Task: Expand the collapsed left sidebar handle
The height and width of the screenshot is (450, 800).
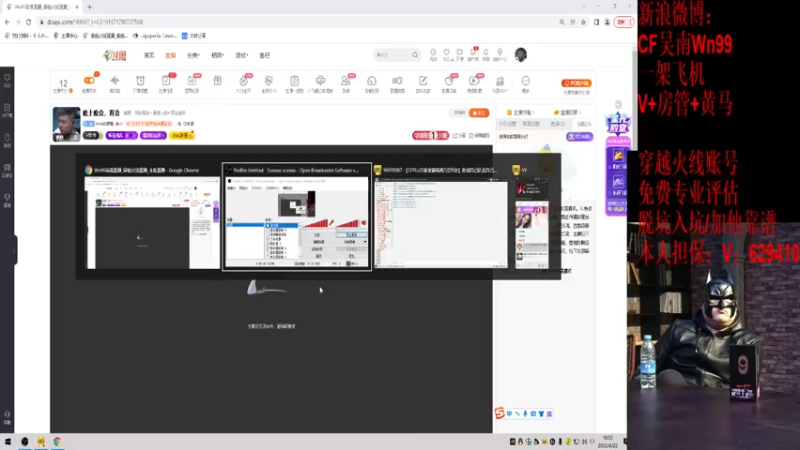Action: (13, 250)
